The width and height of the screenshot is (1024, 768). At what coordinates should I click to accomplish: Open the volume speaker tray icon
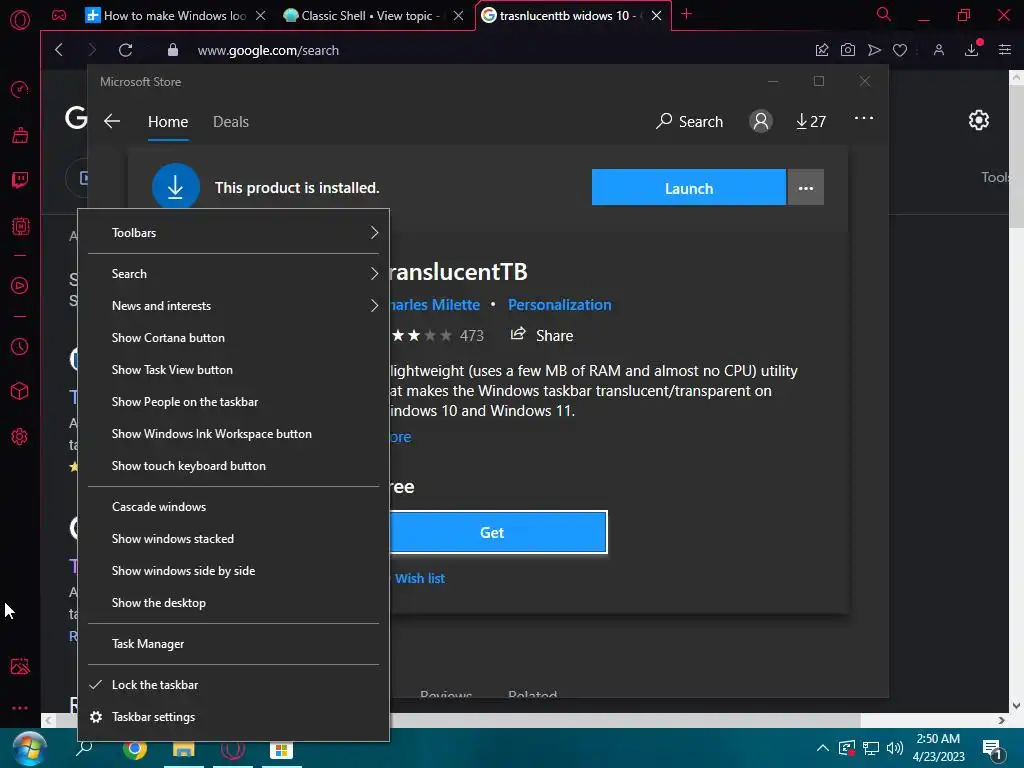[895, 748]
